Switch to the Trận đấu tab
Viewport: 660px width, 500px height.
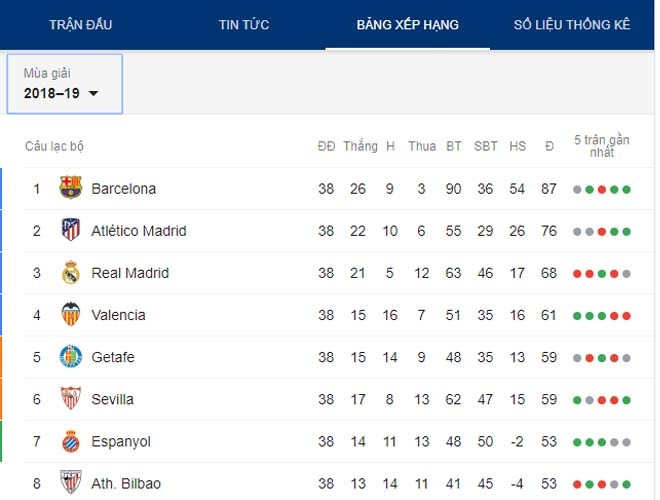(79, 24)
